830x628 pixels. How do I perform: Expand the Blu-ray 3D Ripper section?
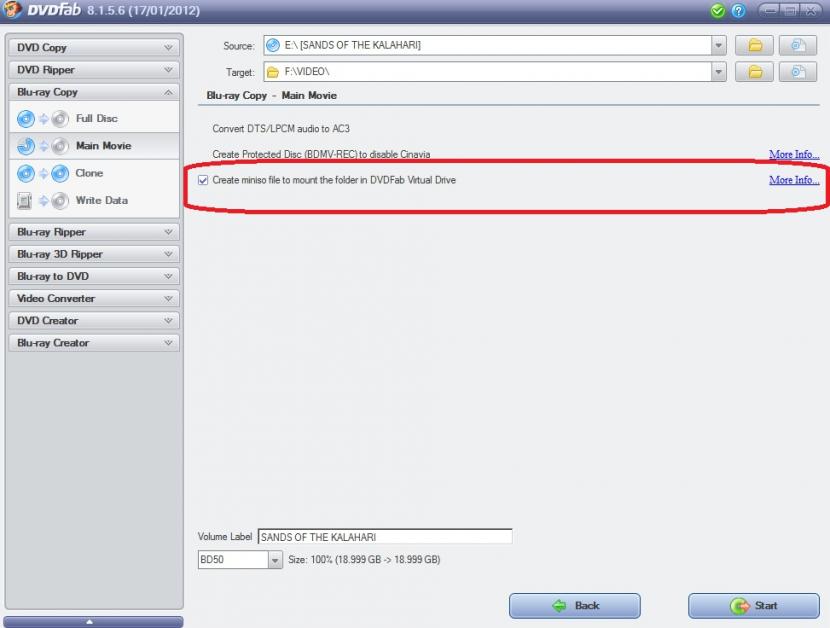94,254
